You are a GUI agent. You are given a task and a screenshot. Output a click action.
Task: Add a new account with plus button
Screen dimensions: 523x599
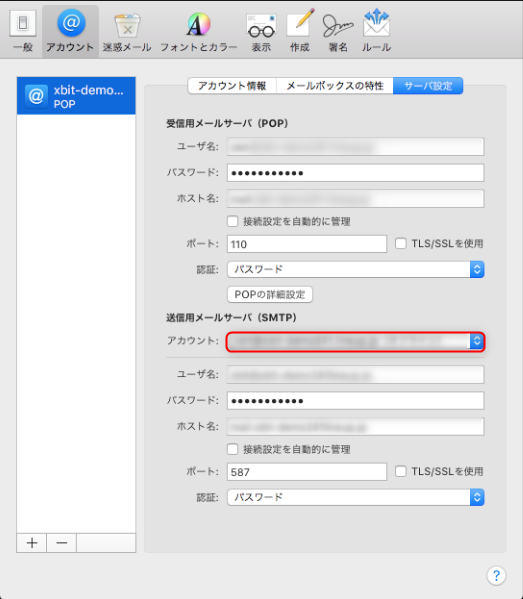[x=32, y=543]
